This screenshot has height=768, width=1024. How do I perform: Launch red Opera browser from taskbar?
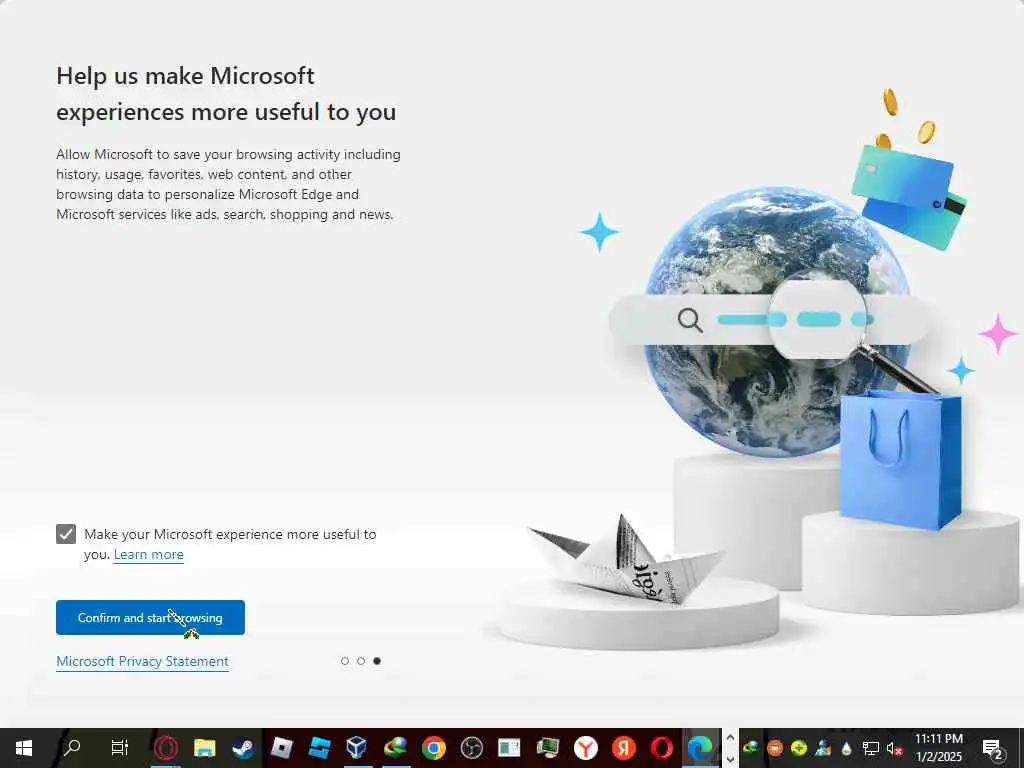point(662,747)
